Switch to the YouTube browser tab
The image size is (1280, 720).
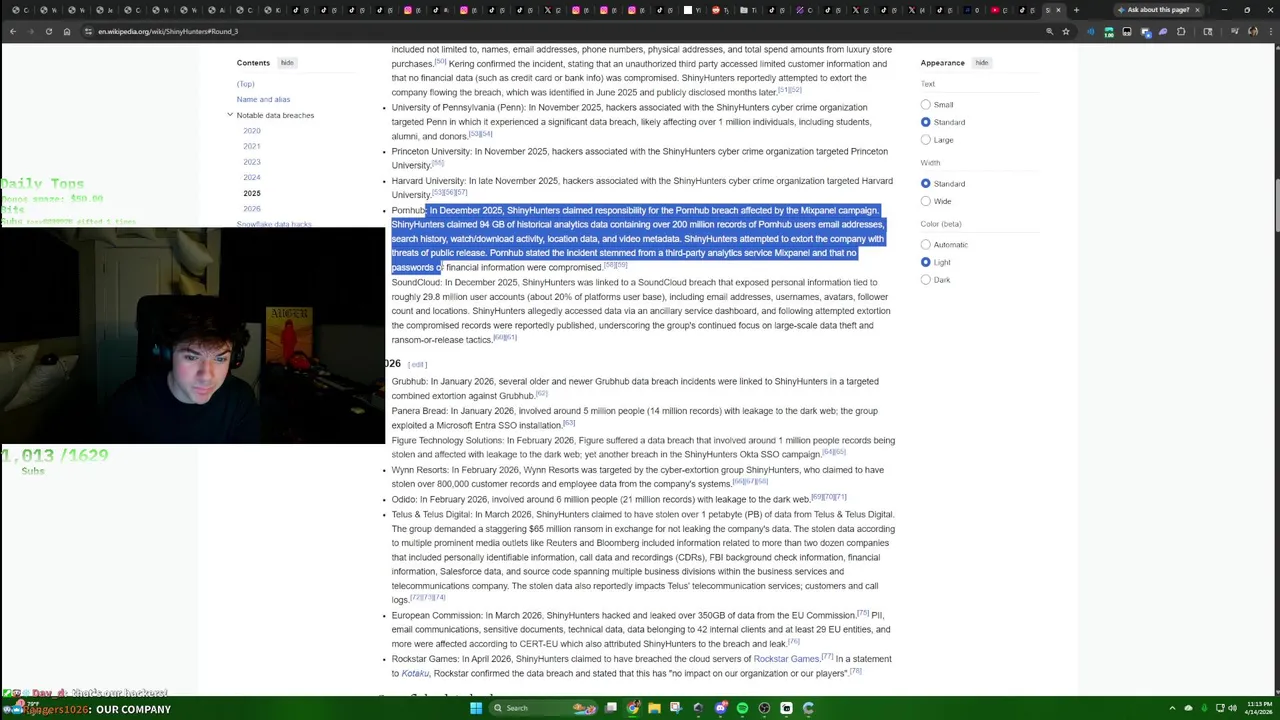(999, 10)
